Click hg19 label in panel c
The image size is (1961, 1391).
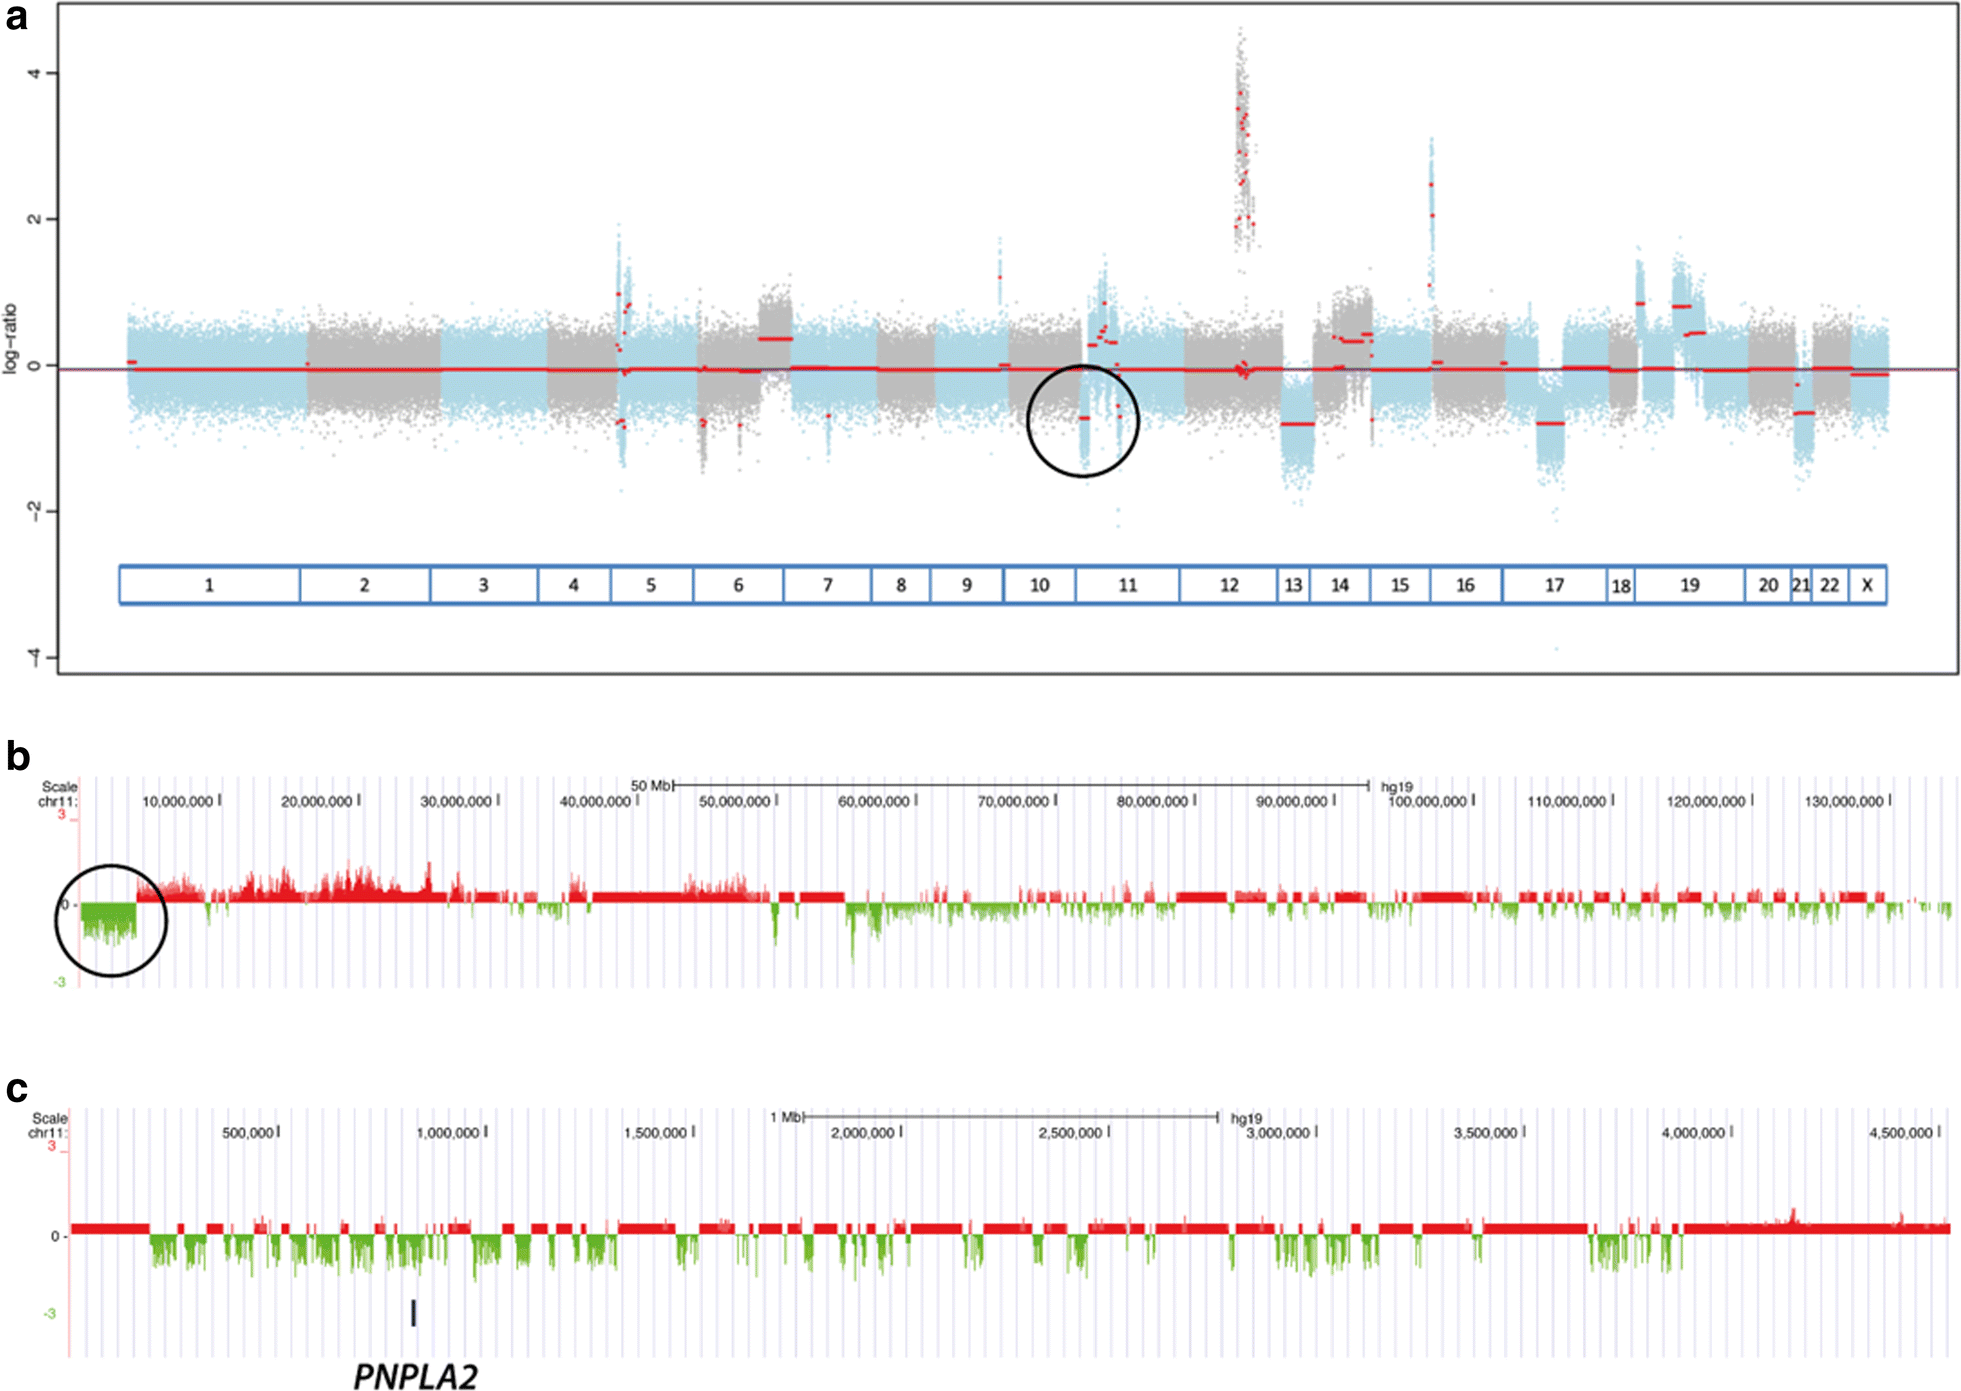click(x=1246, y=1118)
